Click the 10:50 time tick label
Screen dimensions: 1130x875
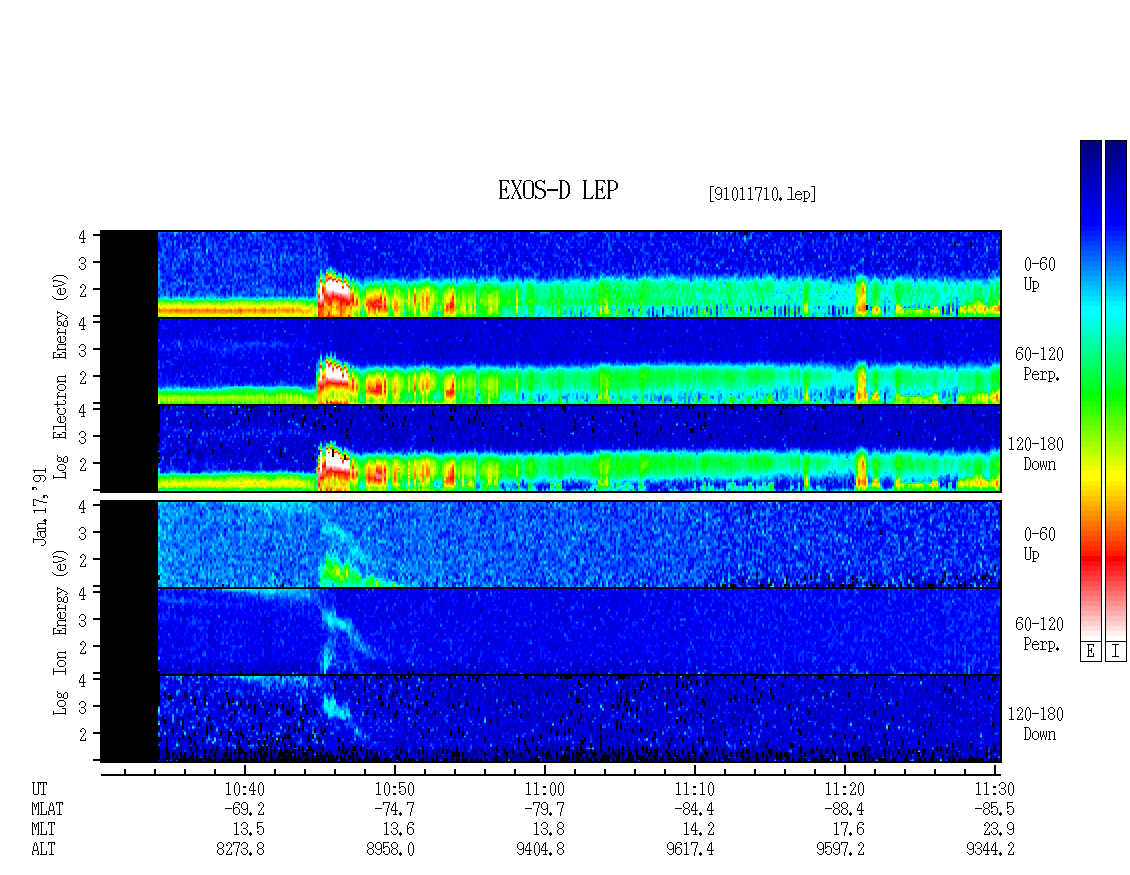[394, 789]
